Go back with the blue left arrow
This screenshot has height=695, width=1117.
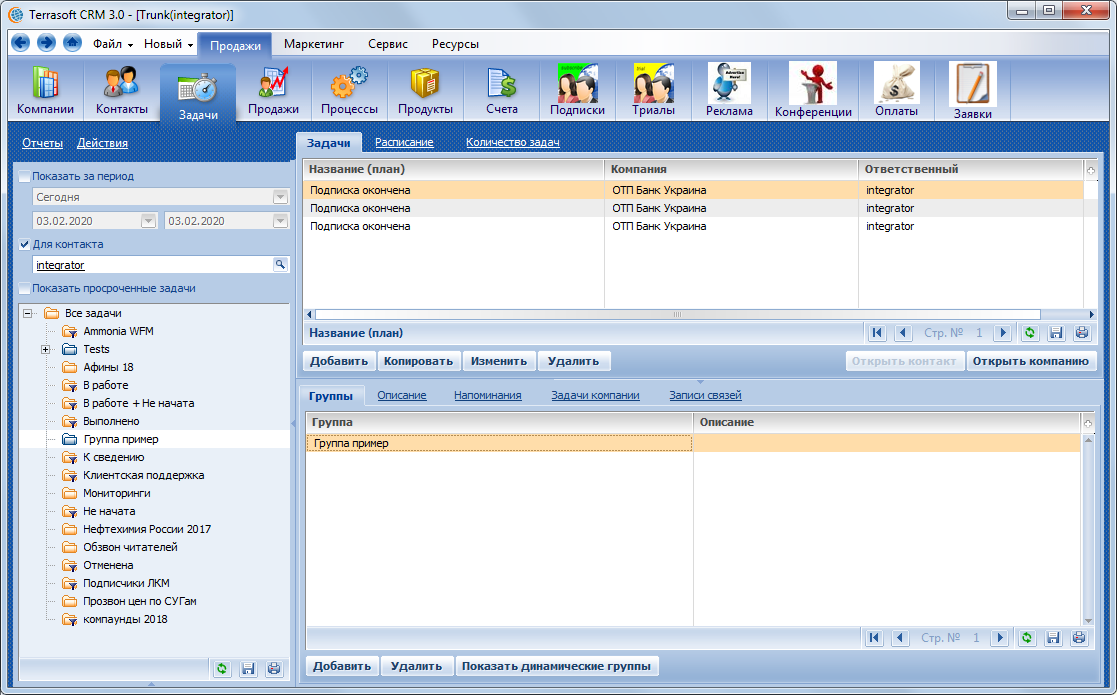click(21, 43)
